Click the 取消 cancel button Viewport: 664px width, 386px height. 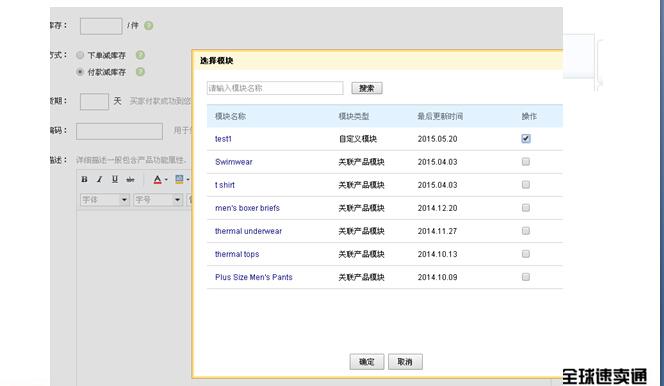coord(405,362)
